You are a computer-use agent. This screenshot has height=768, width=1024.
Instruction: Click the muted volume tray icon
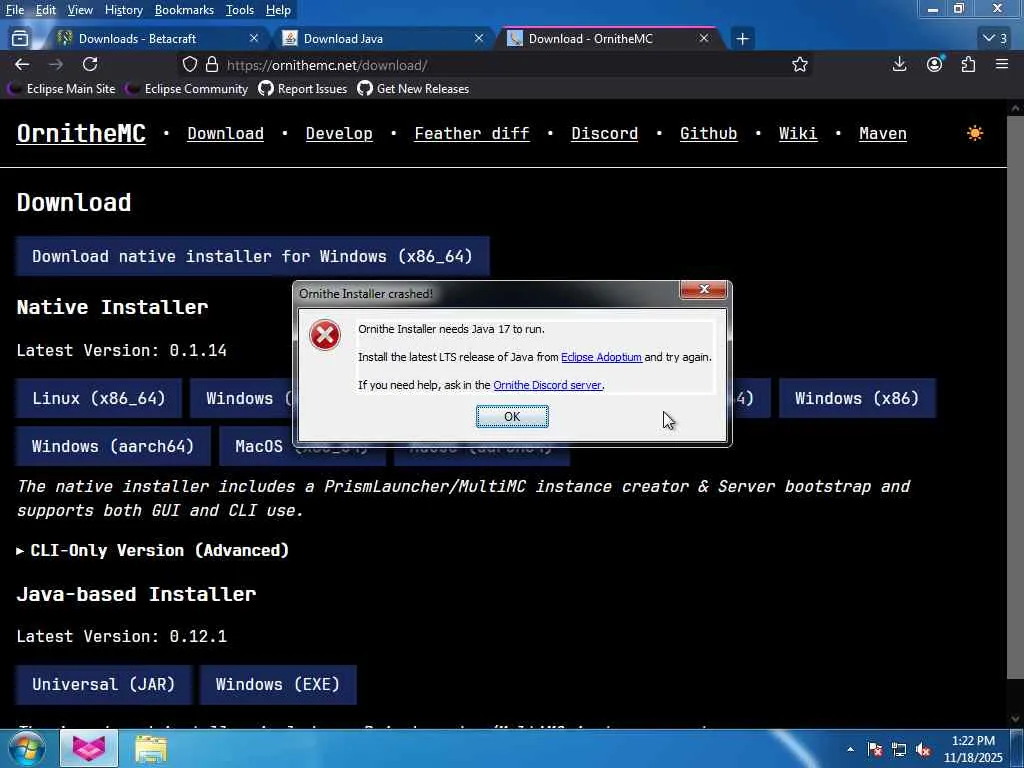pos(923,749)
